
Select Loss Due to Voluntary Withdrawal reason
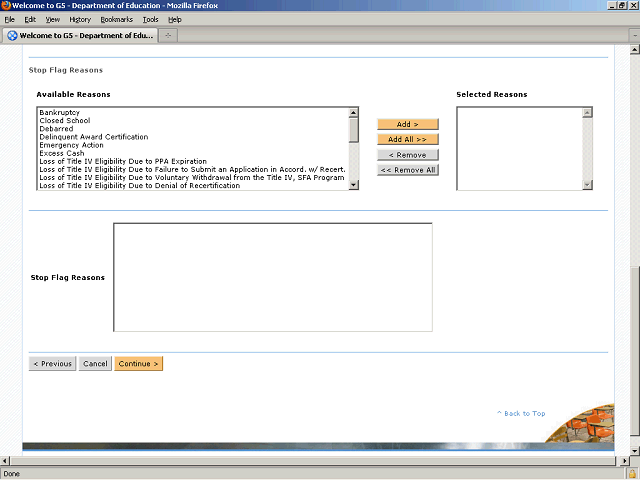(191, 178)
